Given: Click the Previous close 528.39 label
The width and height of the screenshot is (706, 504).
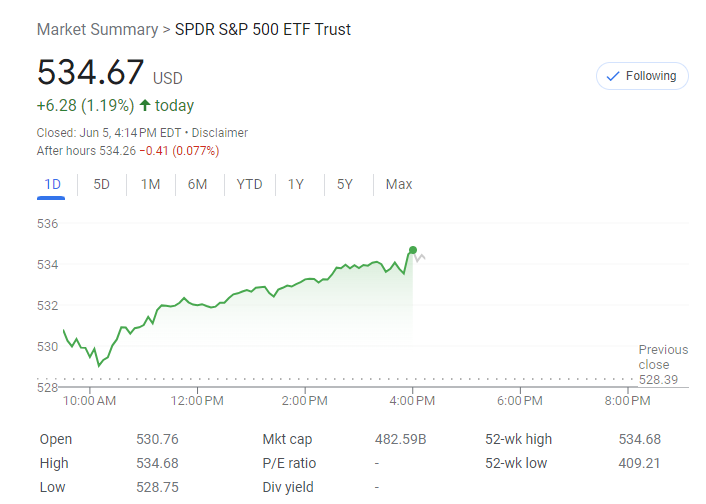Looking at the screenshot, I should [x=663, y=364].
